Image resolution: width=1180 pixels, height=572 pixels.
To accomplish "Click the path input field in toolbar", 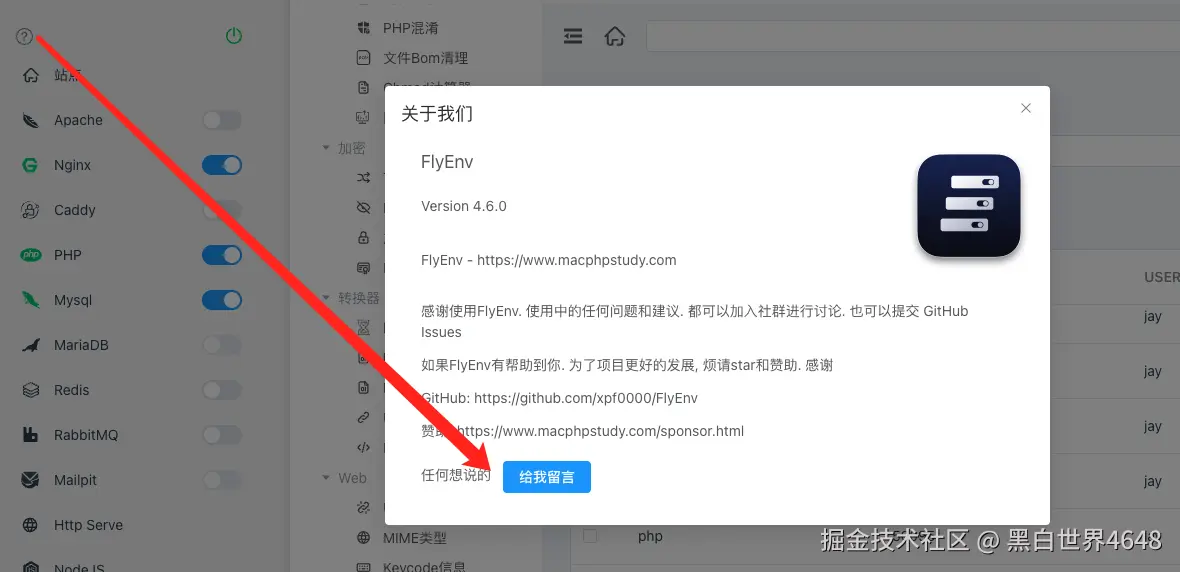I will (913, 36).
